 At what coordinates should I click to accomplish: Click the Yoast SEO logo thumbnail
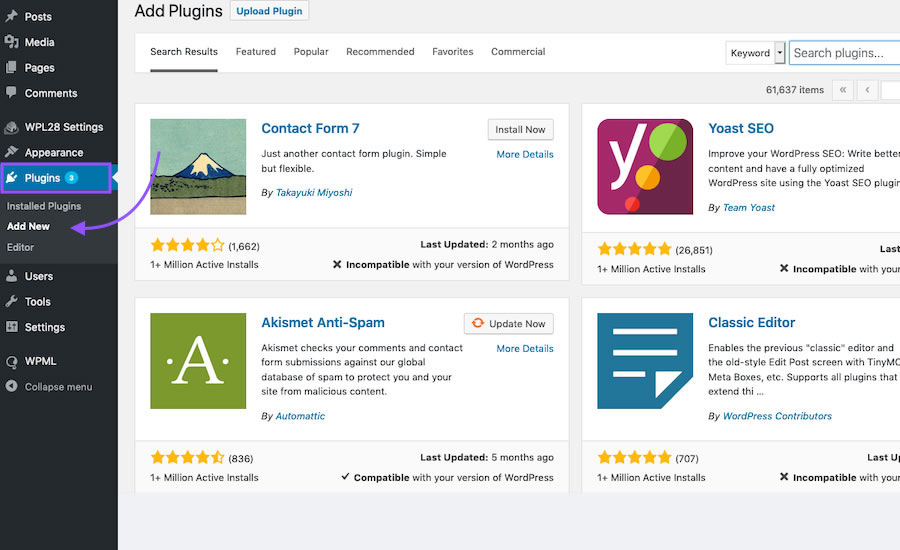tap(645, 166)
